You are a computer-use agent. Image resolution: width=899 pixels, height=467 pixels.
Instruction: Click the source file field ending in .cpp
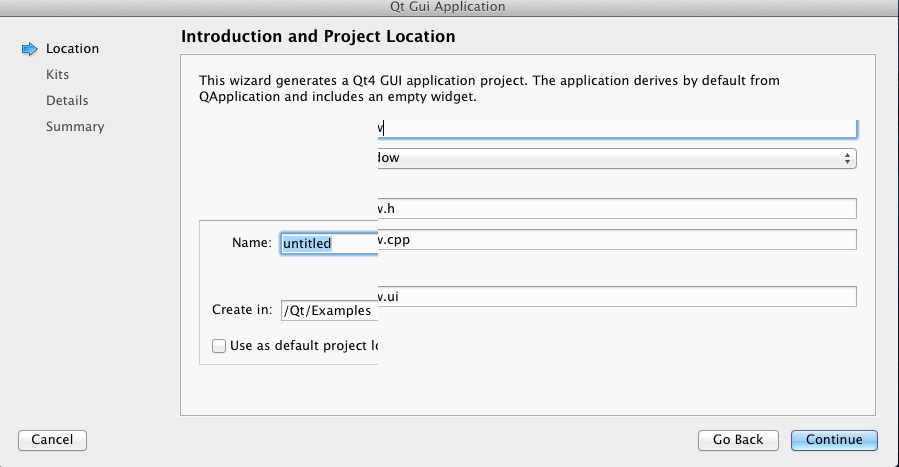point(615,240)
